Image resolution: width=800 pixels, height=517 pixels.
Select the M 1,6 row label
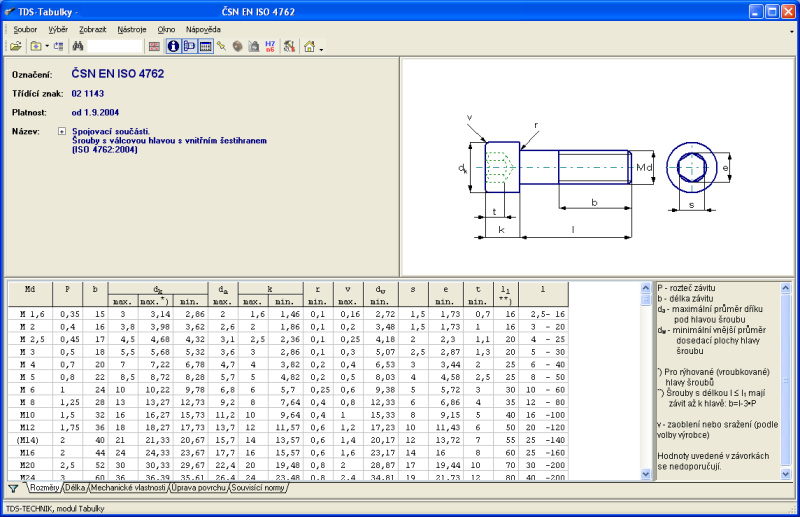32,314
